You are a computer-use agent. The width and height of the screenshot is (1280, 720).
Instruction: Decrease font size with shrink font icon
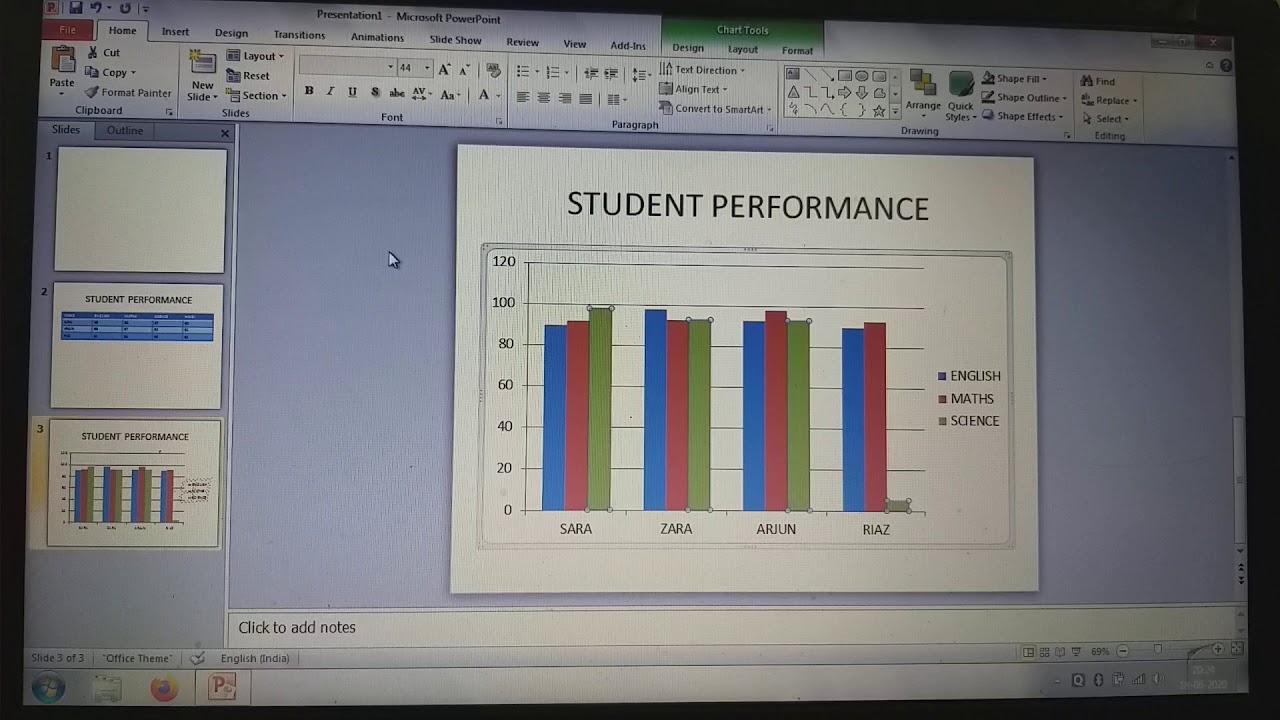pos(464,69)
